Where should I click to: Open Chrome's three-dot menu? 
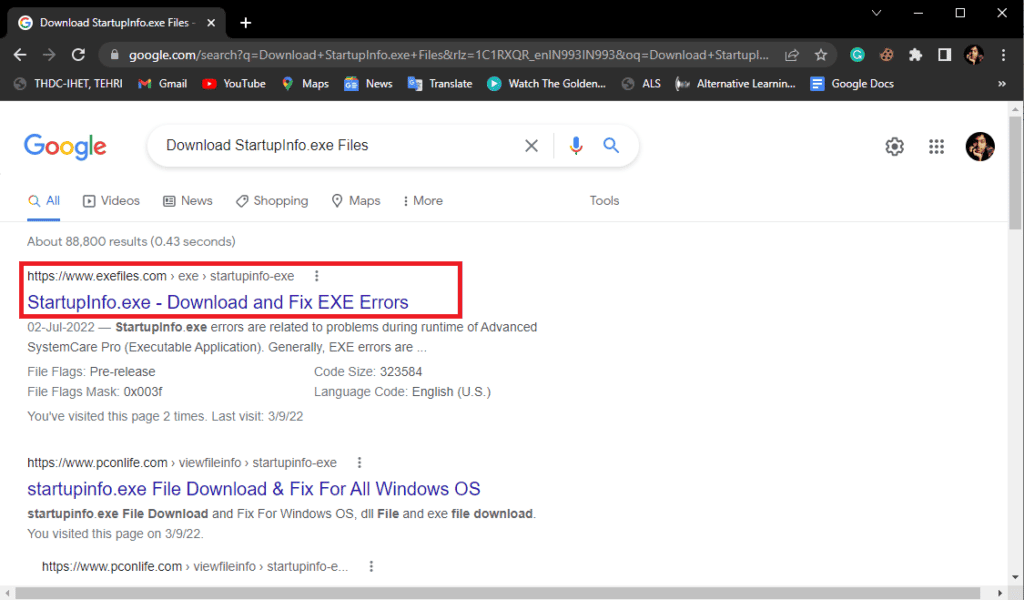tap(1003, 56)
